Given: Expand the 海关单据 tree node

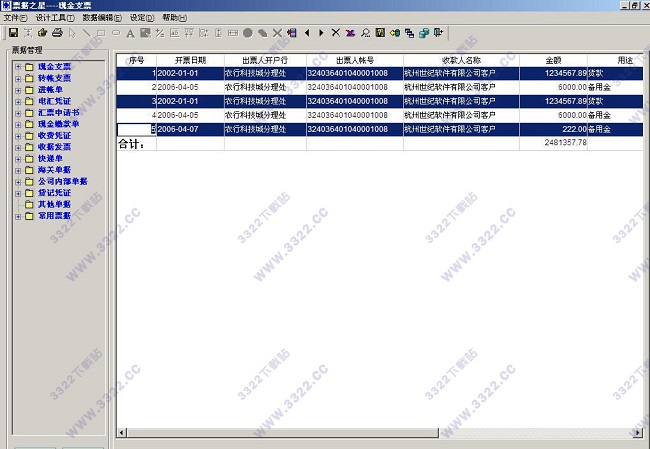Looking at the screenshot, I should point(18,170).
